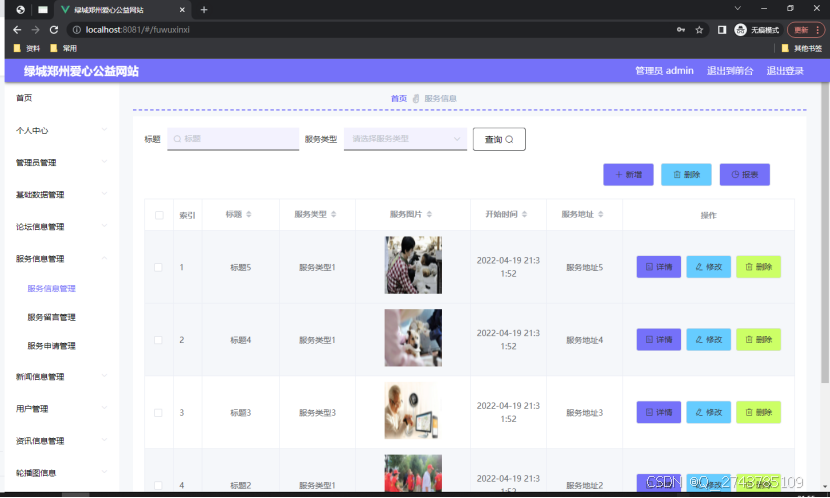Delete row 标题3
This screenshot has width=830, height=498.
(758, 412)
